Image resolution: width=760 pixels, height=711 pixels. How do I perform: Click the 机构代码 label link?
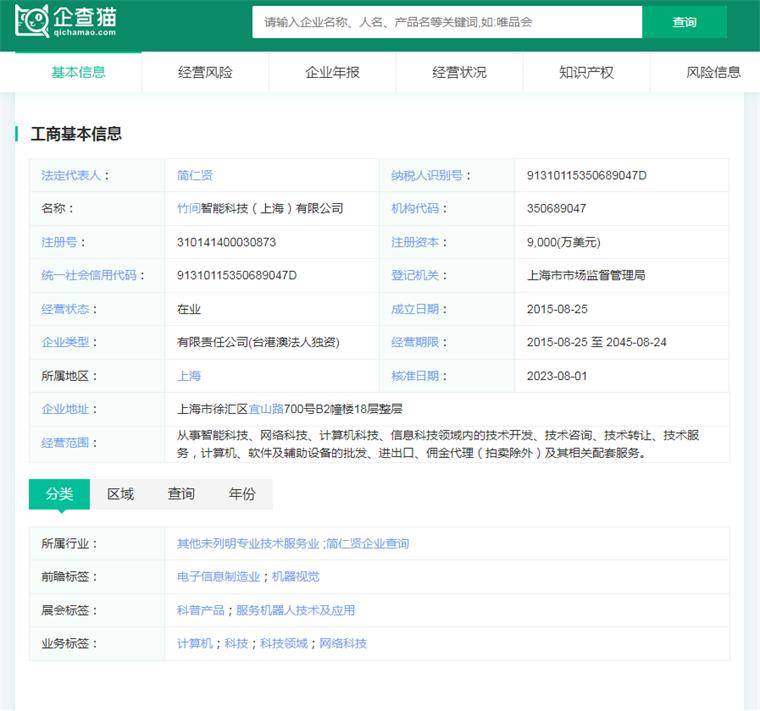415,208
